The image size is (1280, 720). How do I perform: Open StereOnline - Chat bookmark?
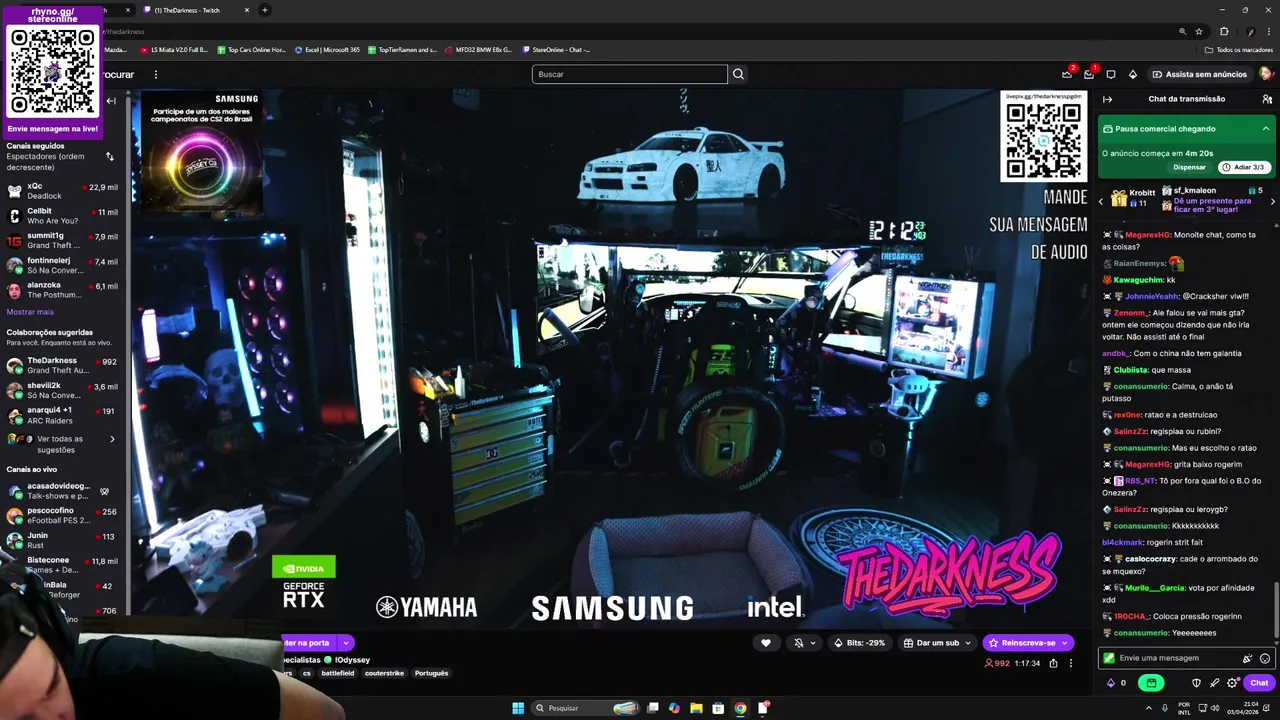[x=557, y=49]
